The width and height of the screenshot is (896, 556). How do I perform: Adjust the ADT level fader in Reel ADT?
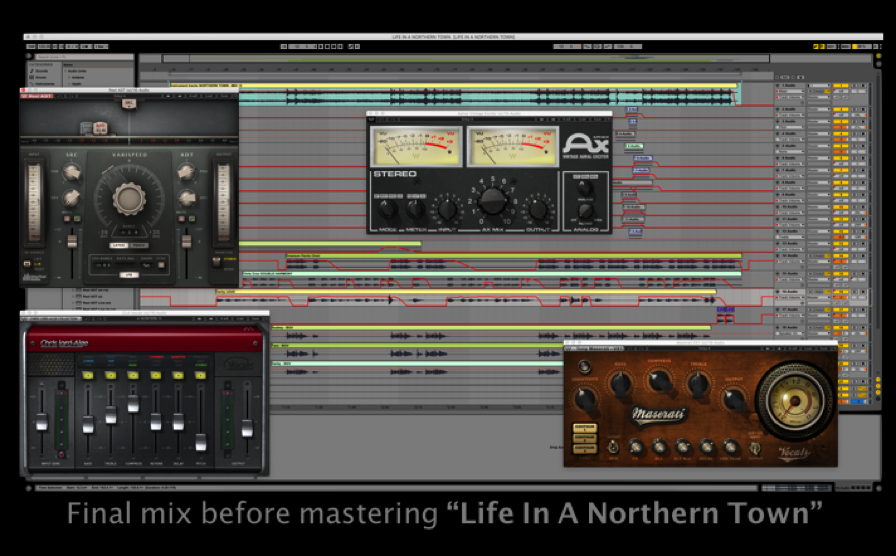click(186, 241)
